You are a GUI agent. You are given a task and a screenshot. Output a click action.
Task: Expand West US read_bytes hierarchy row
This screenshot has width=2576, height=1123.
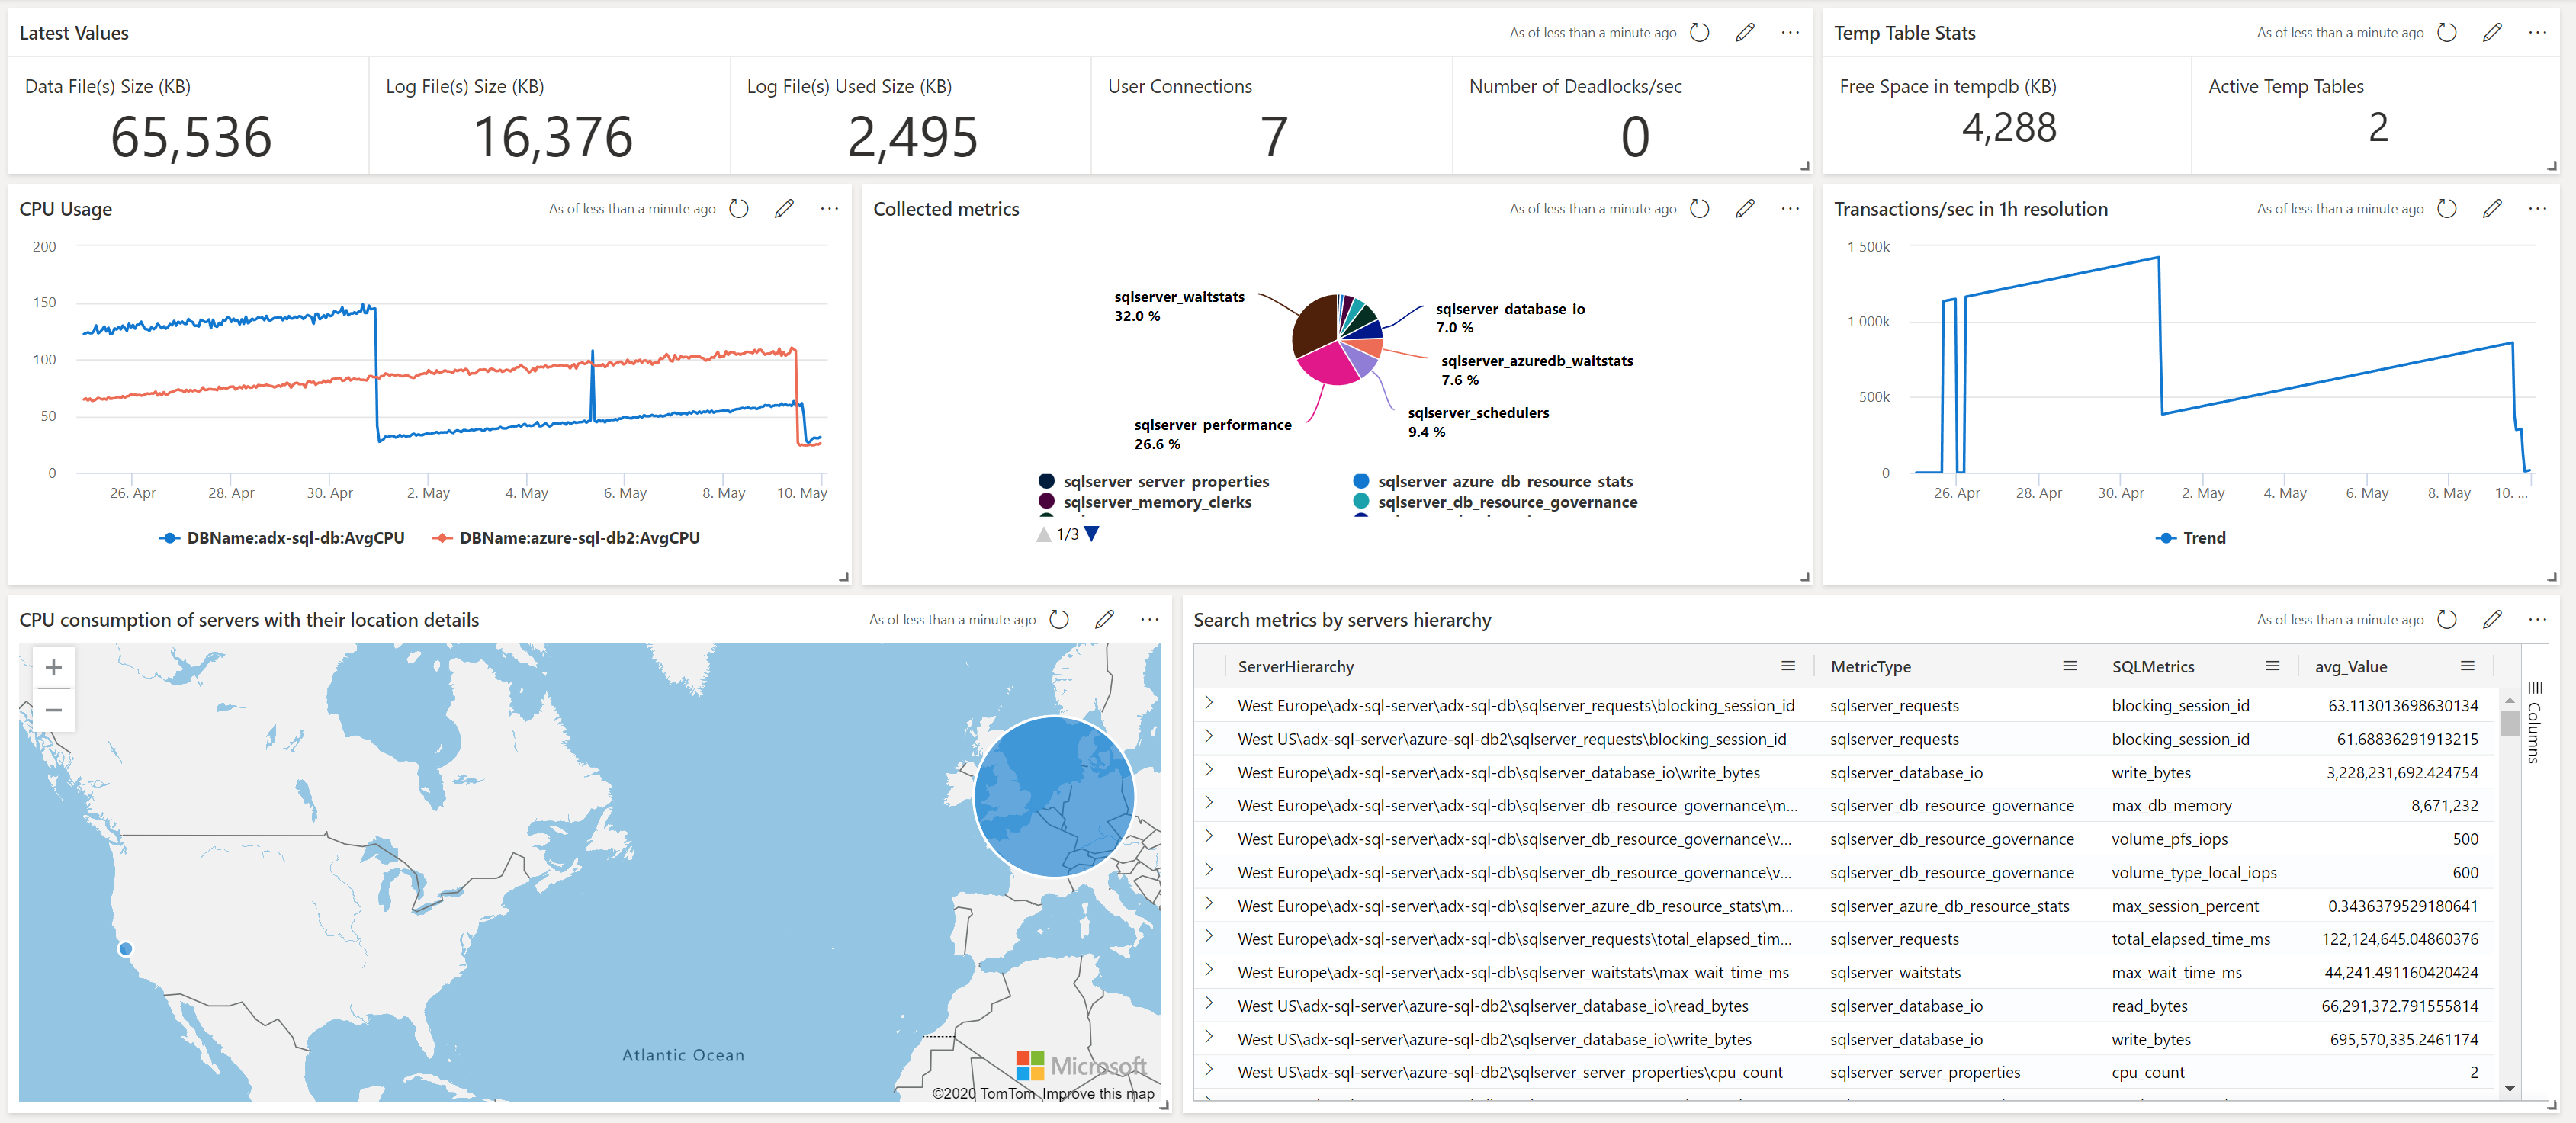[1209, 1004]
